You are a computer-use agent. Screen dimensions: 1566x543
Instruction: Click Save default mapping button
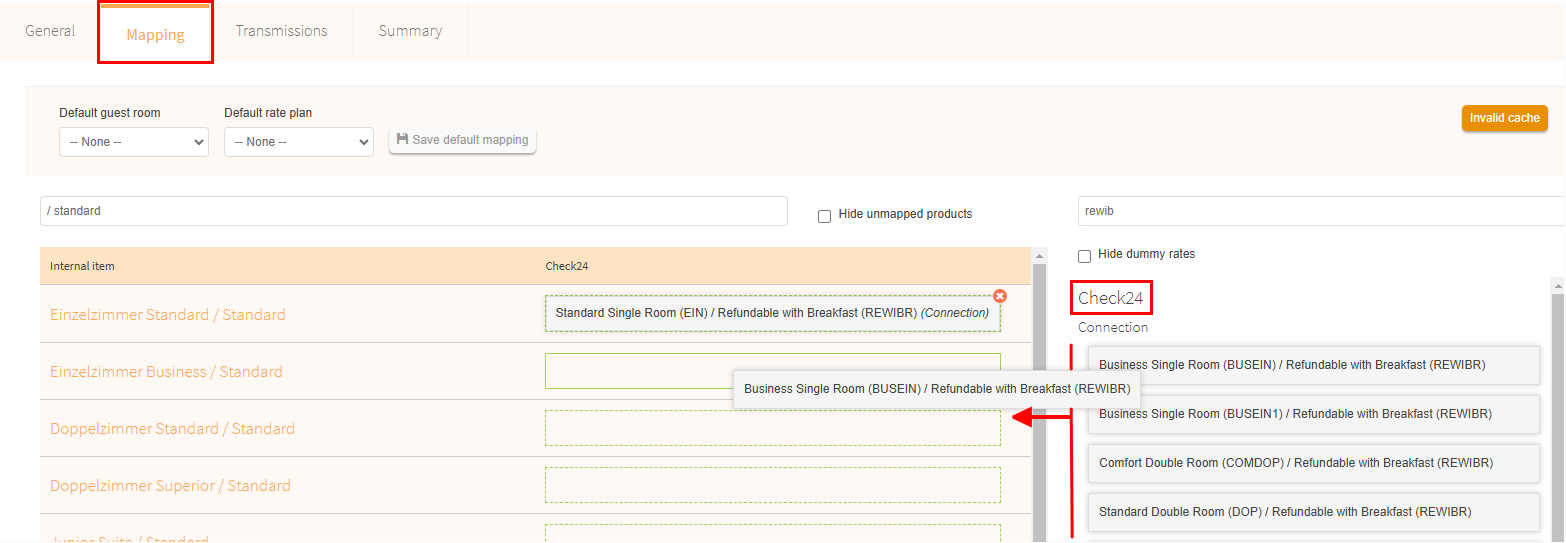pyautogui.click(x=462, y=140)
